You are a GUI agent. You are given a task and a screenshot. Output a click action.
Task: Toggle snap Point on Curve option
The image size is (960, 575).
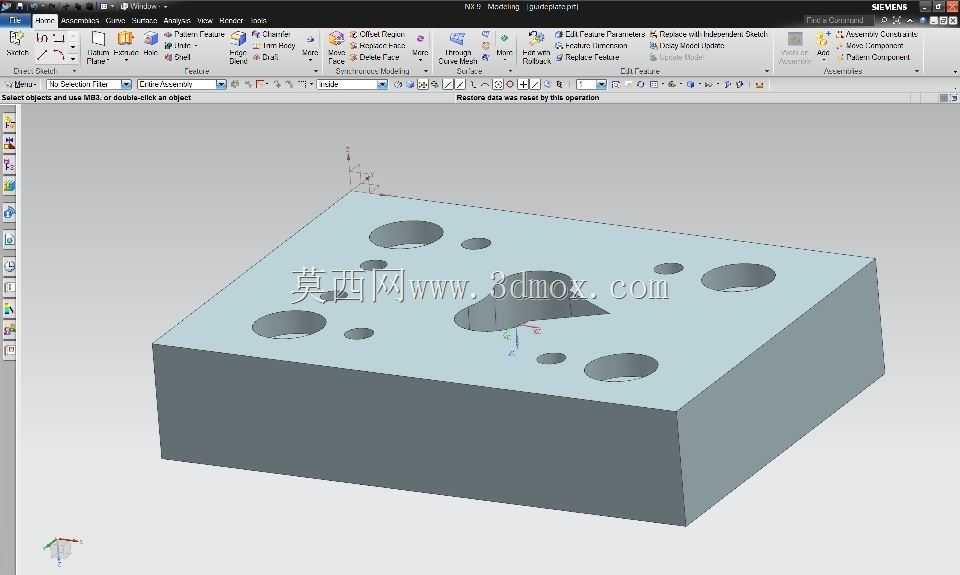[x=535, y=85]
